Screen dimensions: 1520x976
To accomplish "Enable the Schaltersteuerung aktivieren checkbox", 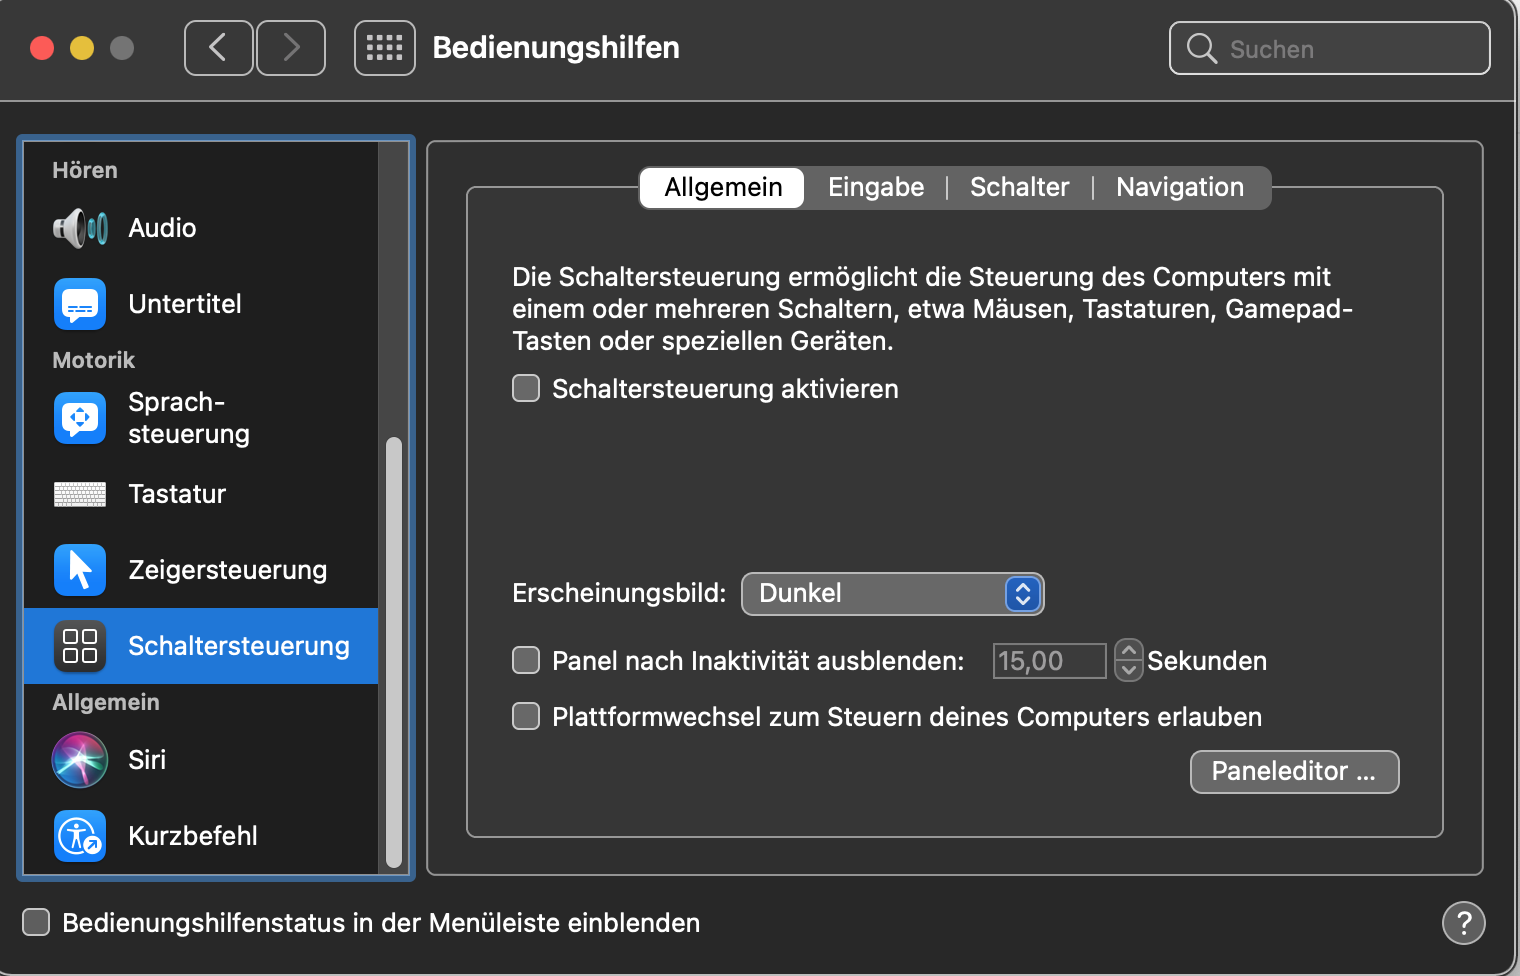I will [x=526, y=388].
